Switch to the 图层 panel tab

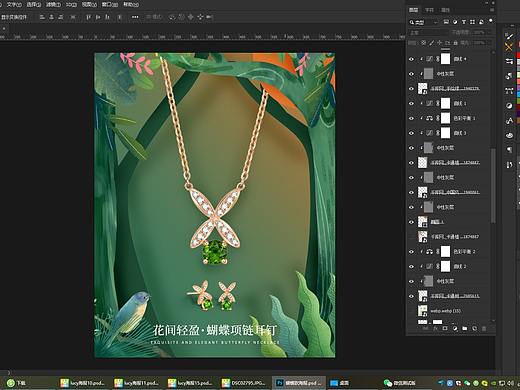pos(414,10)
